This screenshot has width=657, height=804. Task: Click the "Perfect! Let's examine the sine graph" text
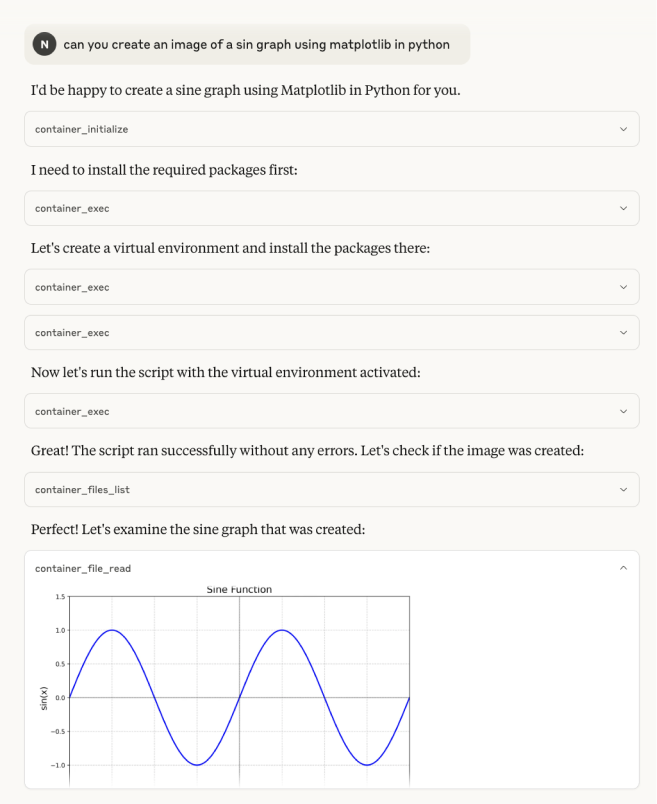pyautogui.click(x=197, y=529)
